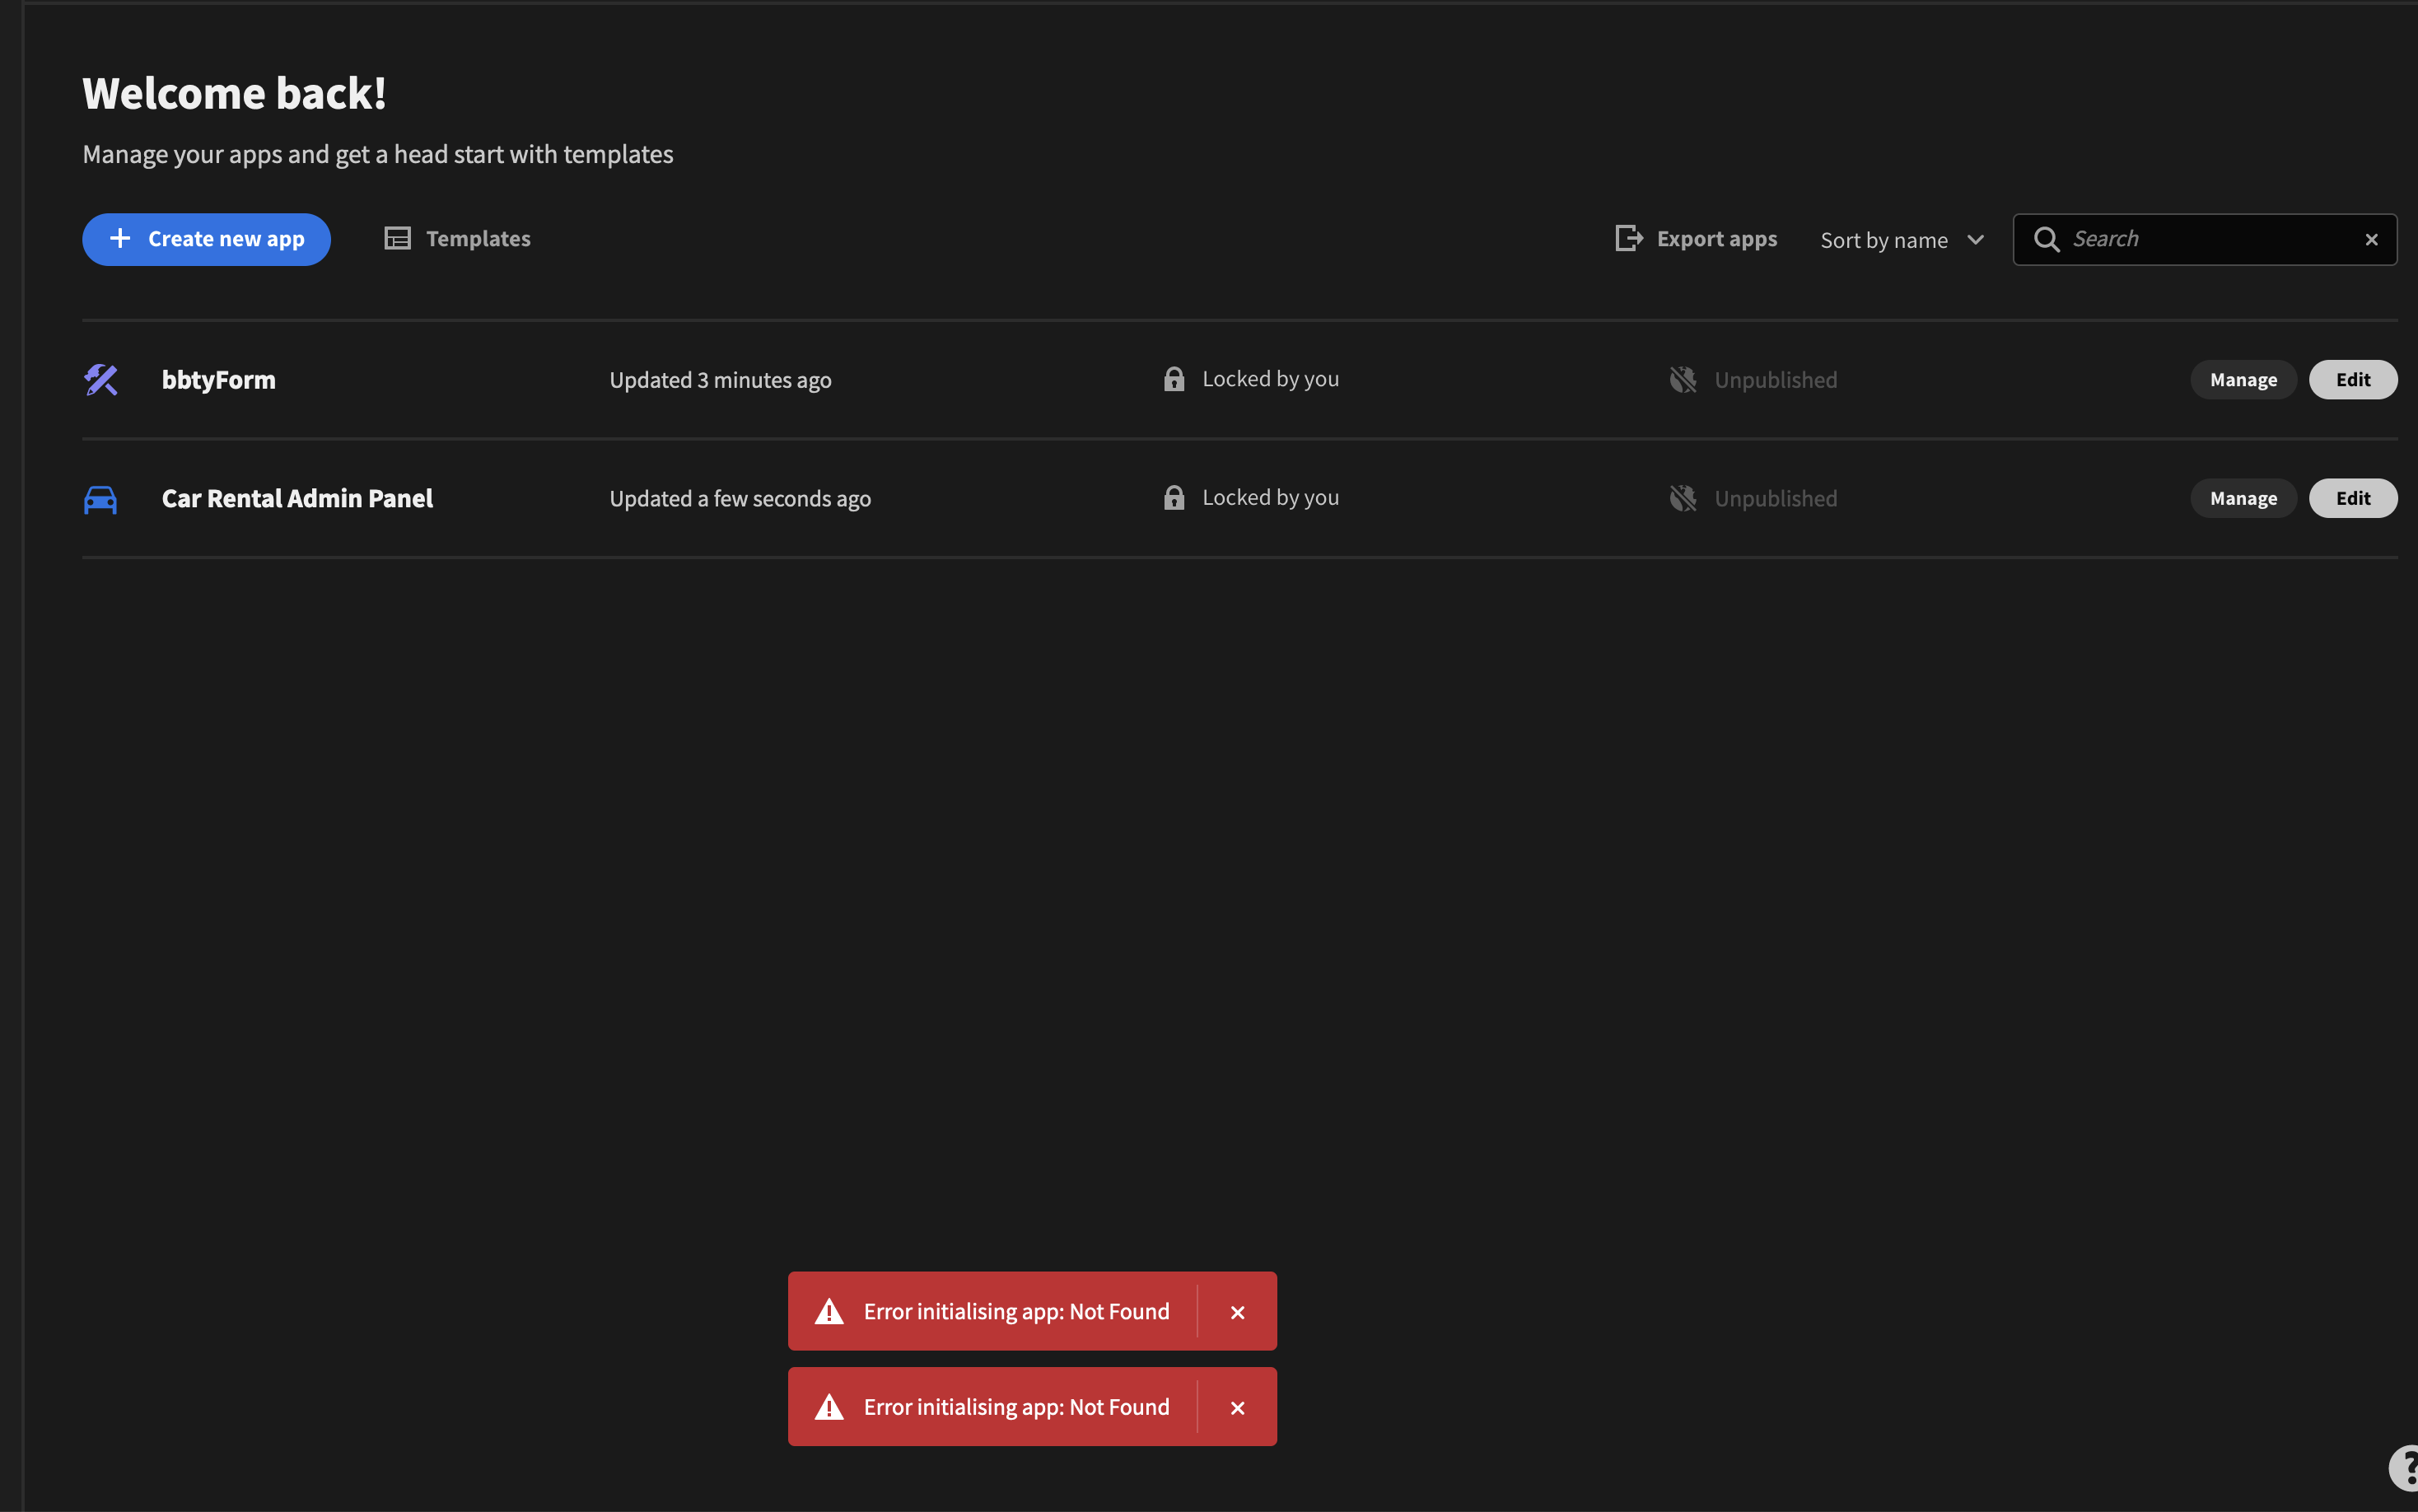Image resolution: width=2418 pixels, height=1512 pixels.
Task: Dismiss the bottom error toast
Action: tap(1237, 1407)
